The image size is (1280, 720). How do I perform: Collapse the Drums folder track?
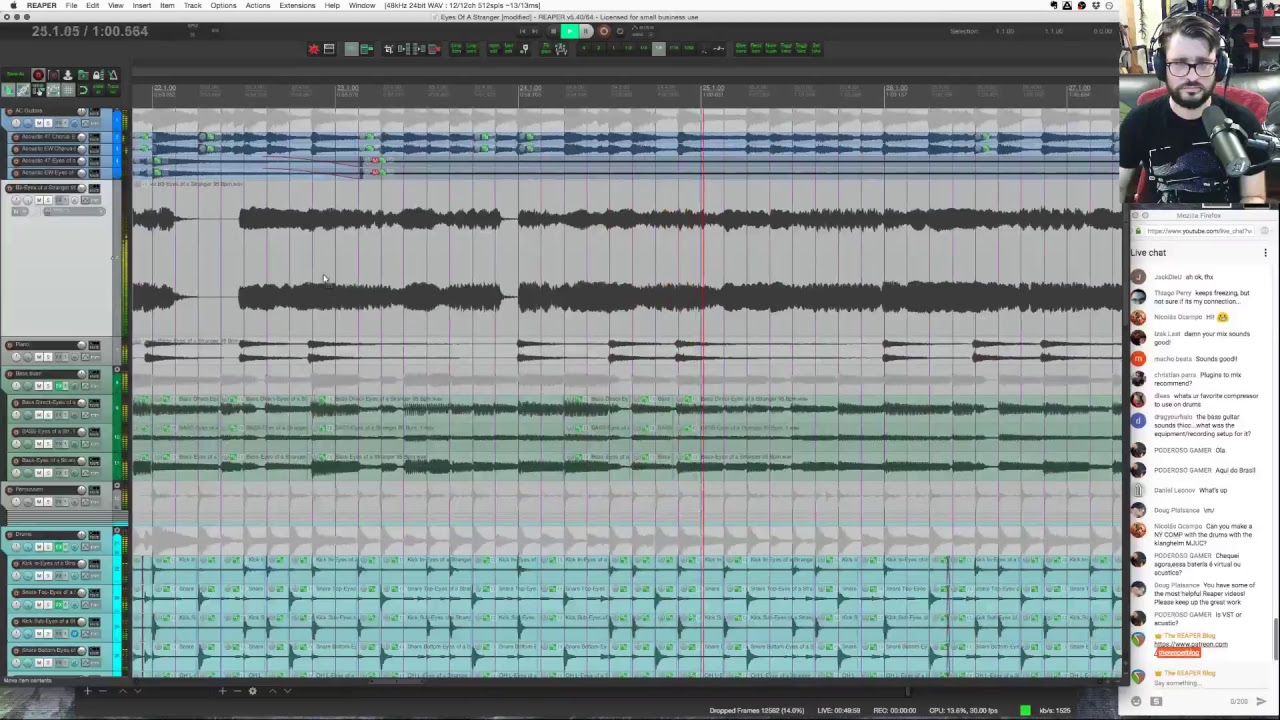(x=117, y=530)
